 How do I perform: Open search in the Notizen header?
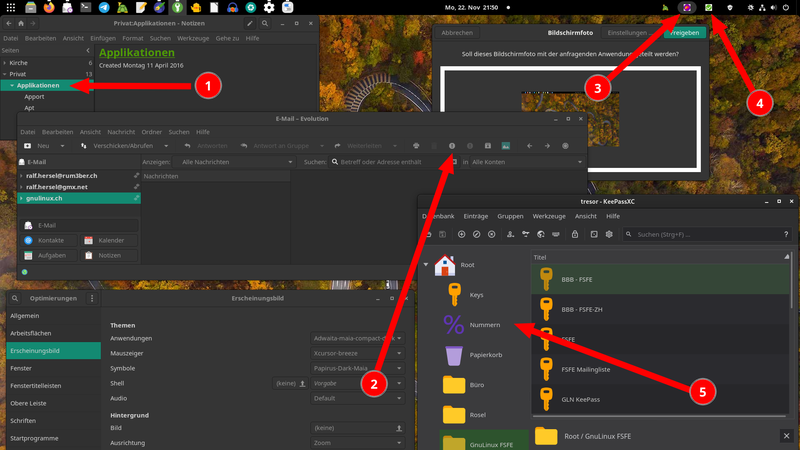click(x=265, y=23)
